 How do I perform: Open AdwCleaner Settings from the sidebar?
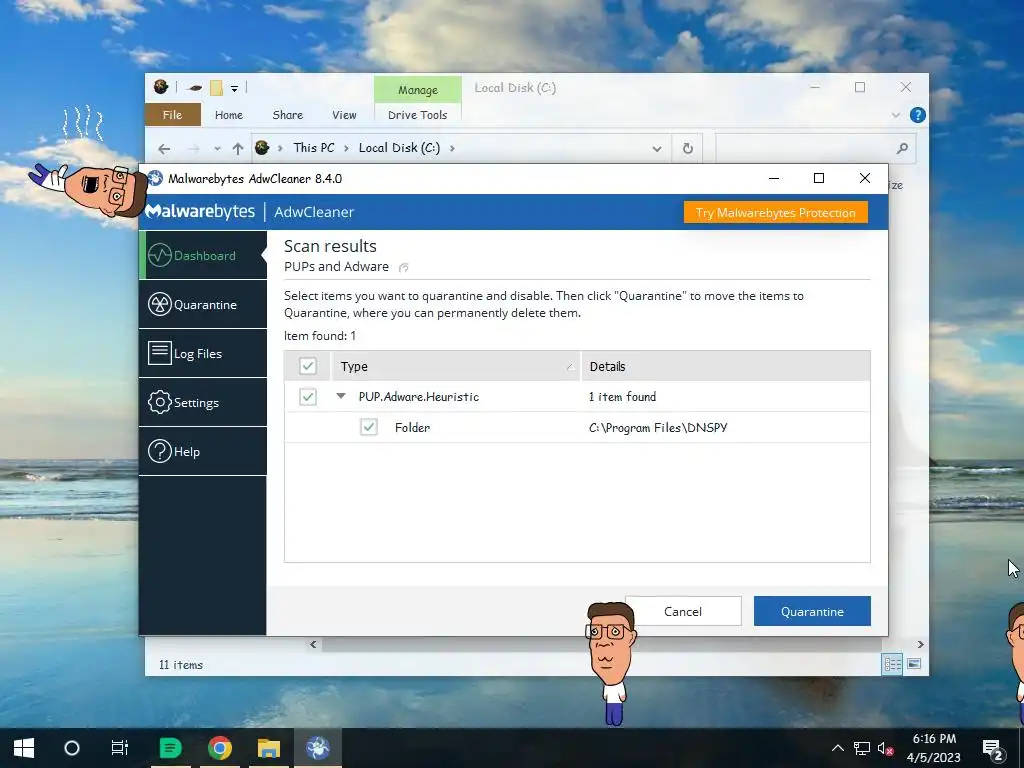[x=203, y=402]
